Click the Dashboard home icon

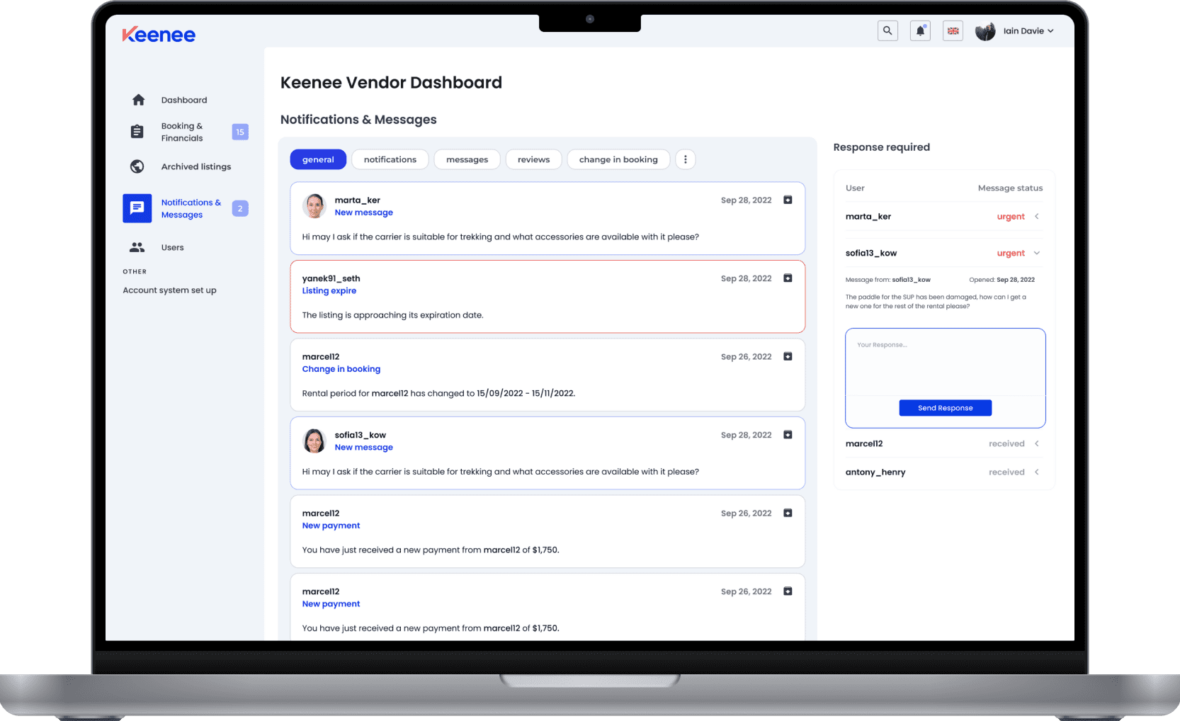(x=138, y=100)
